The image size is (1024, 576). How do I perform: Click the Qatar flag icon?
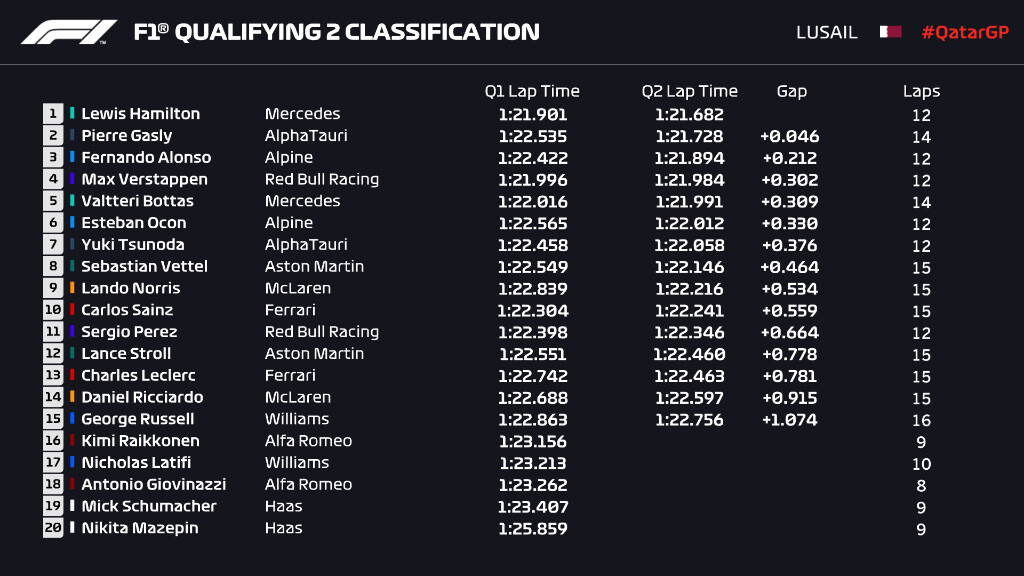tap(890, 32)
